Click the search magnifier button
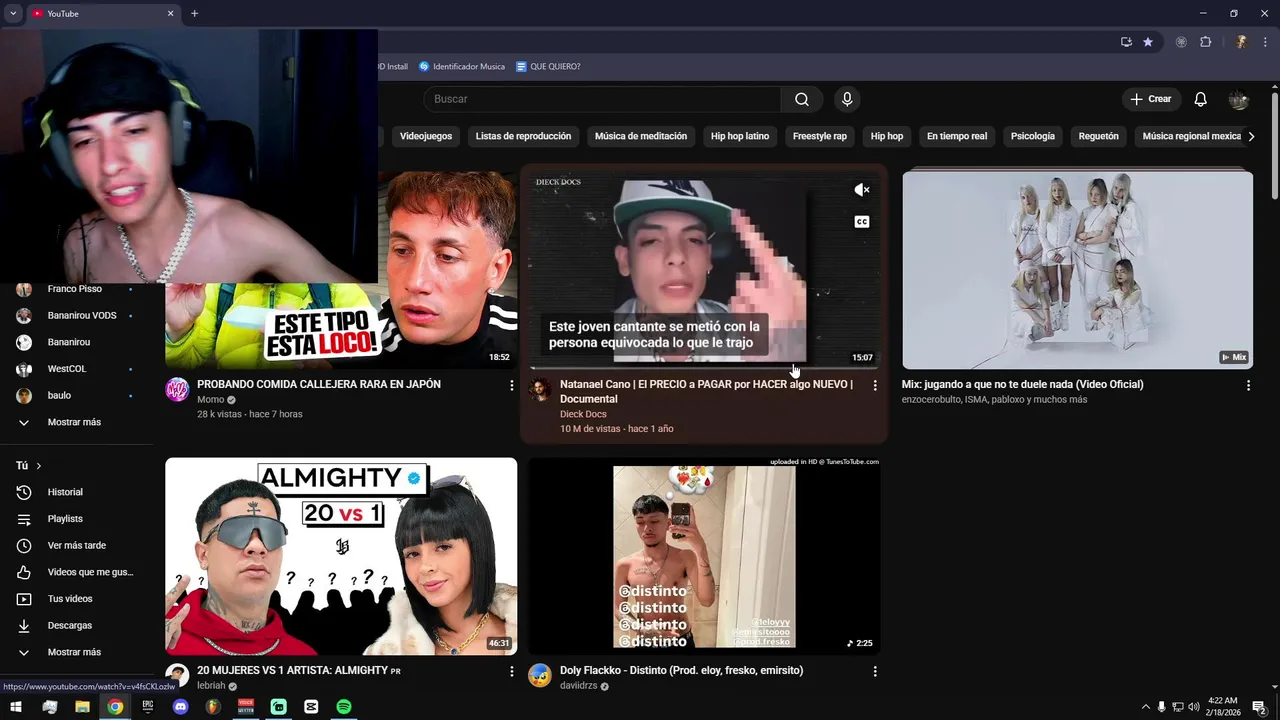 coord(802,99)
